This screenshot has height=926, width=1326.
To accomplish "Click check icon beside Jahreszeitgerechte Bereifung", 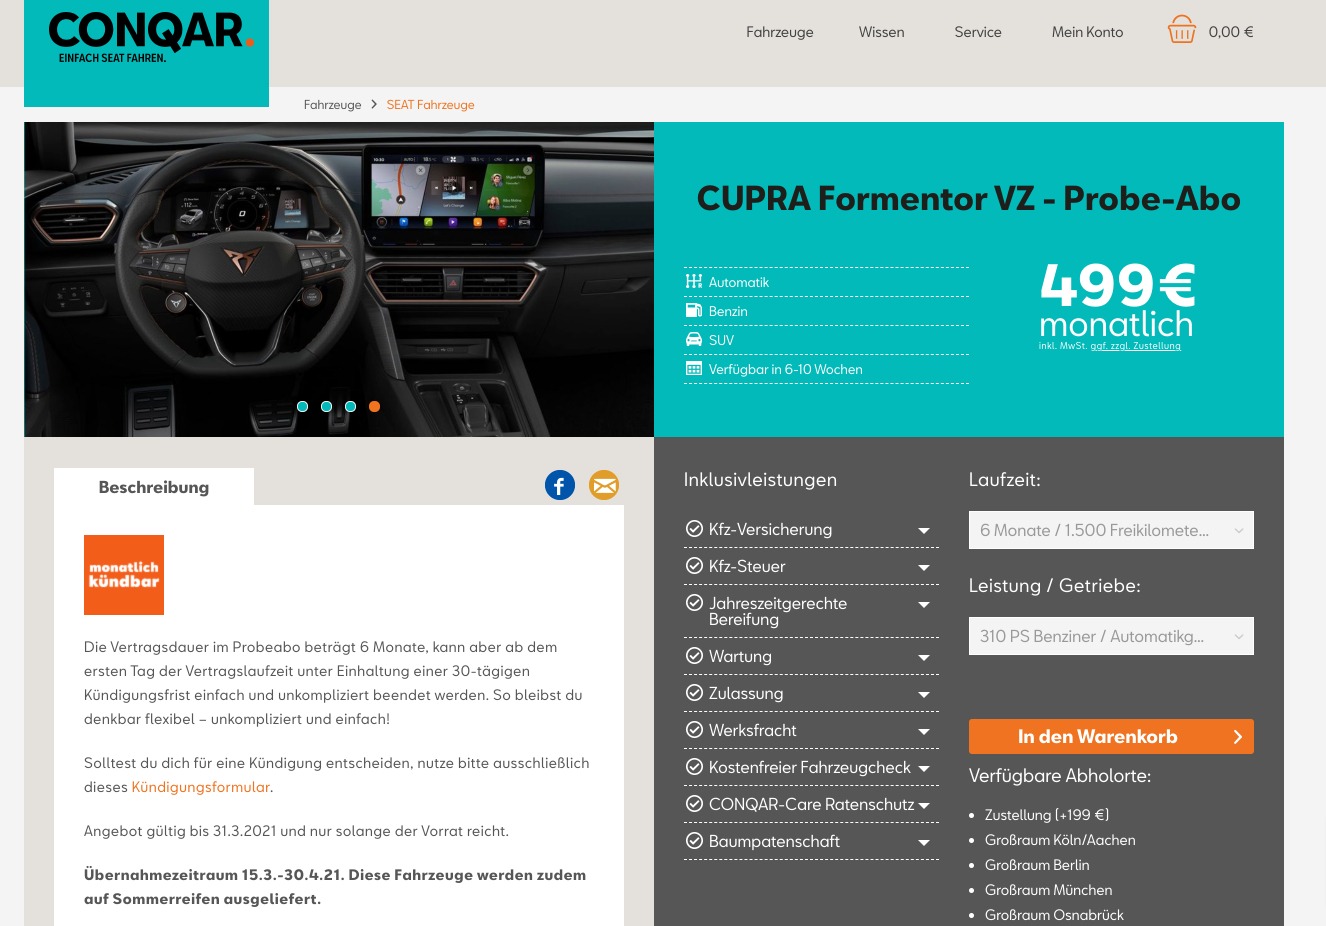I will tap(694, 603).
